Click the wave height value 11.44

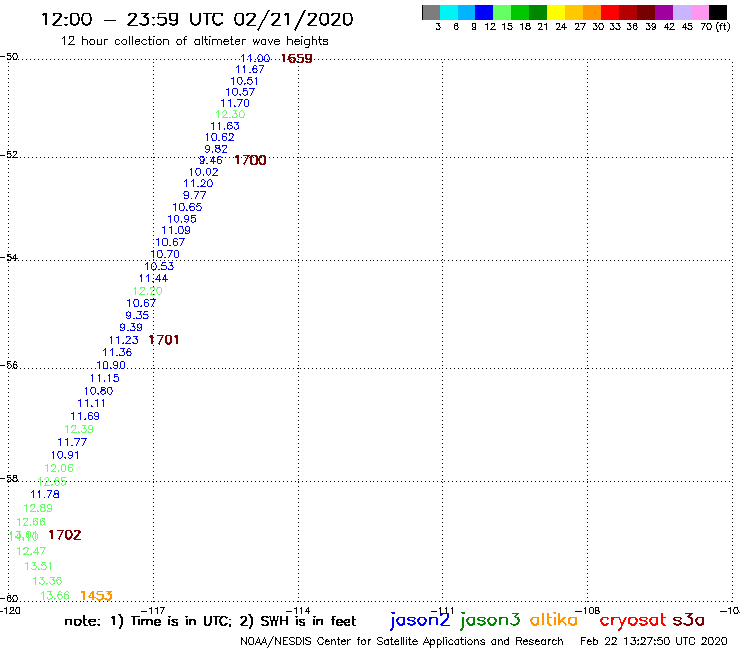pos(153,279)
